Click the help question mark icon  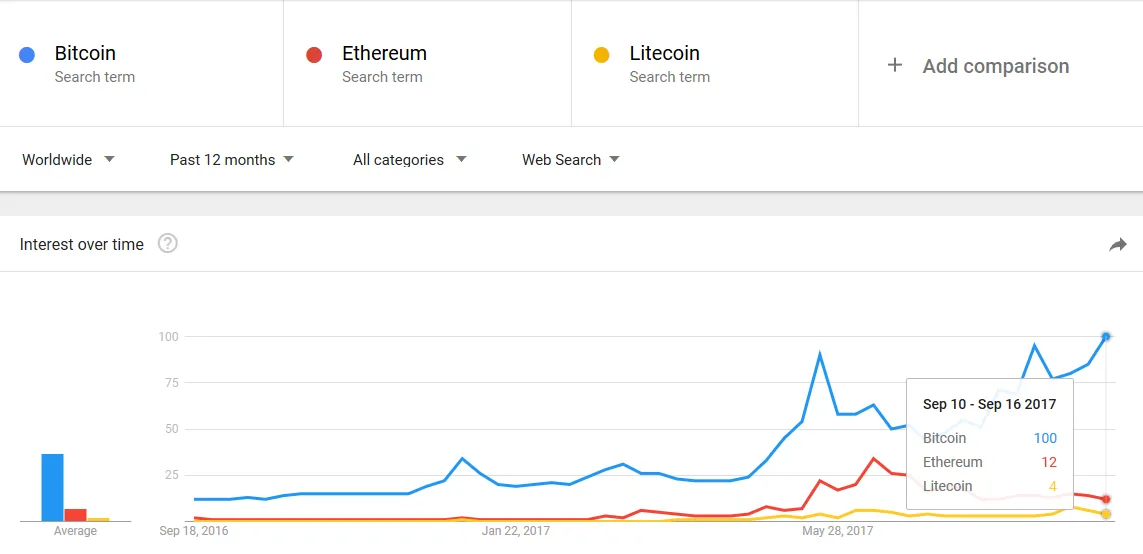168,244
